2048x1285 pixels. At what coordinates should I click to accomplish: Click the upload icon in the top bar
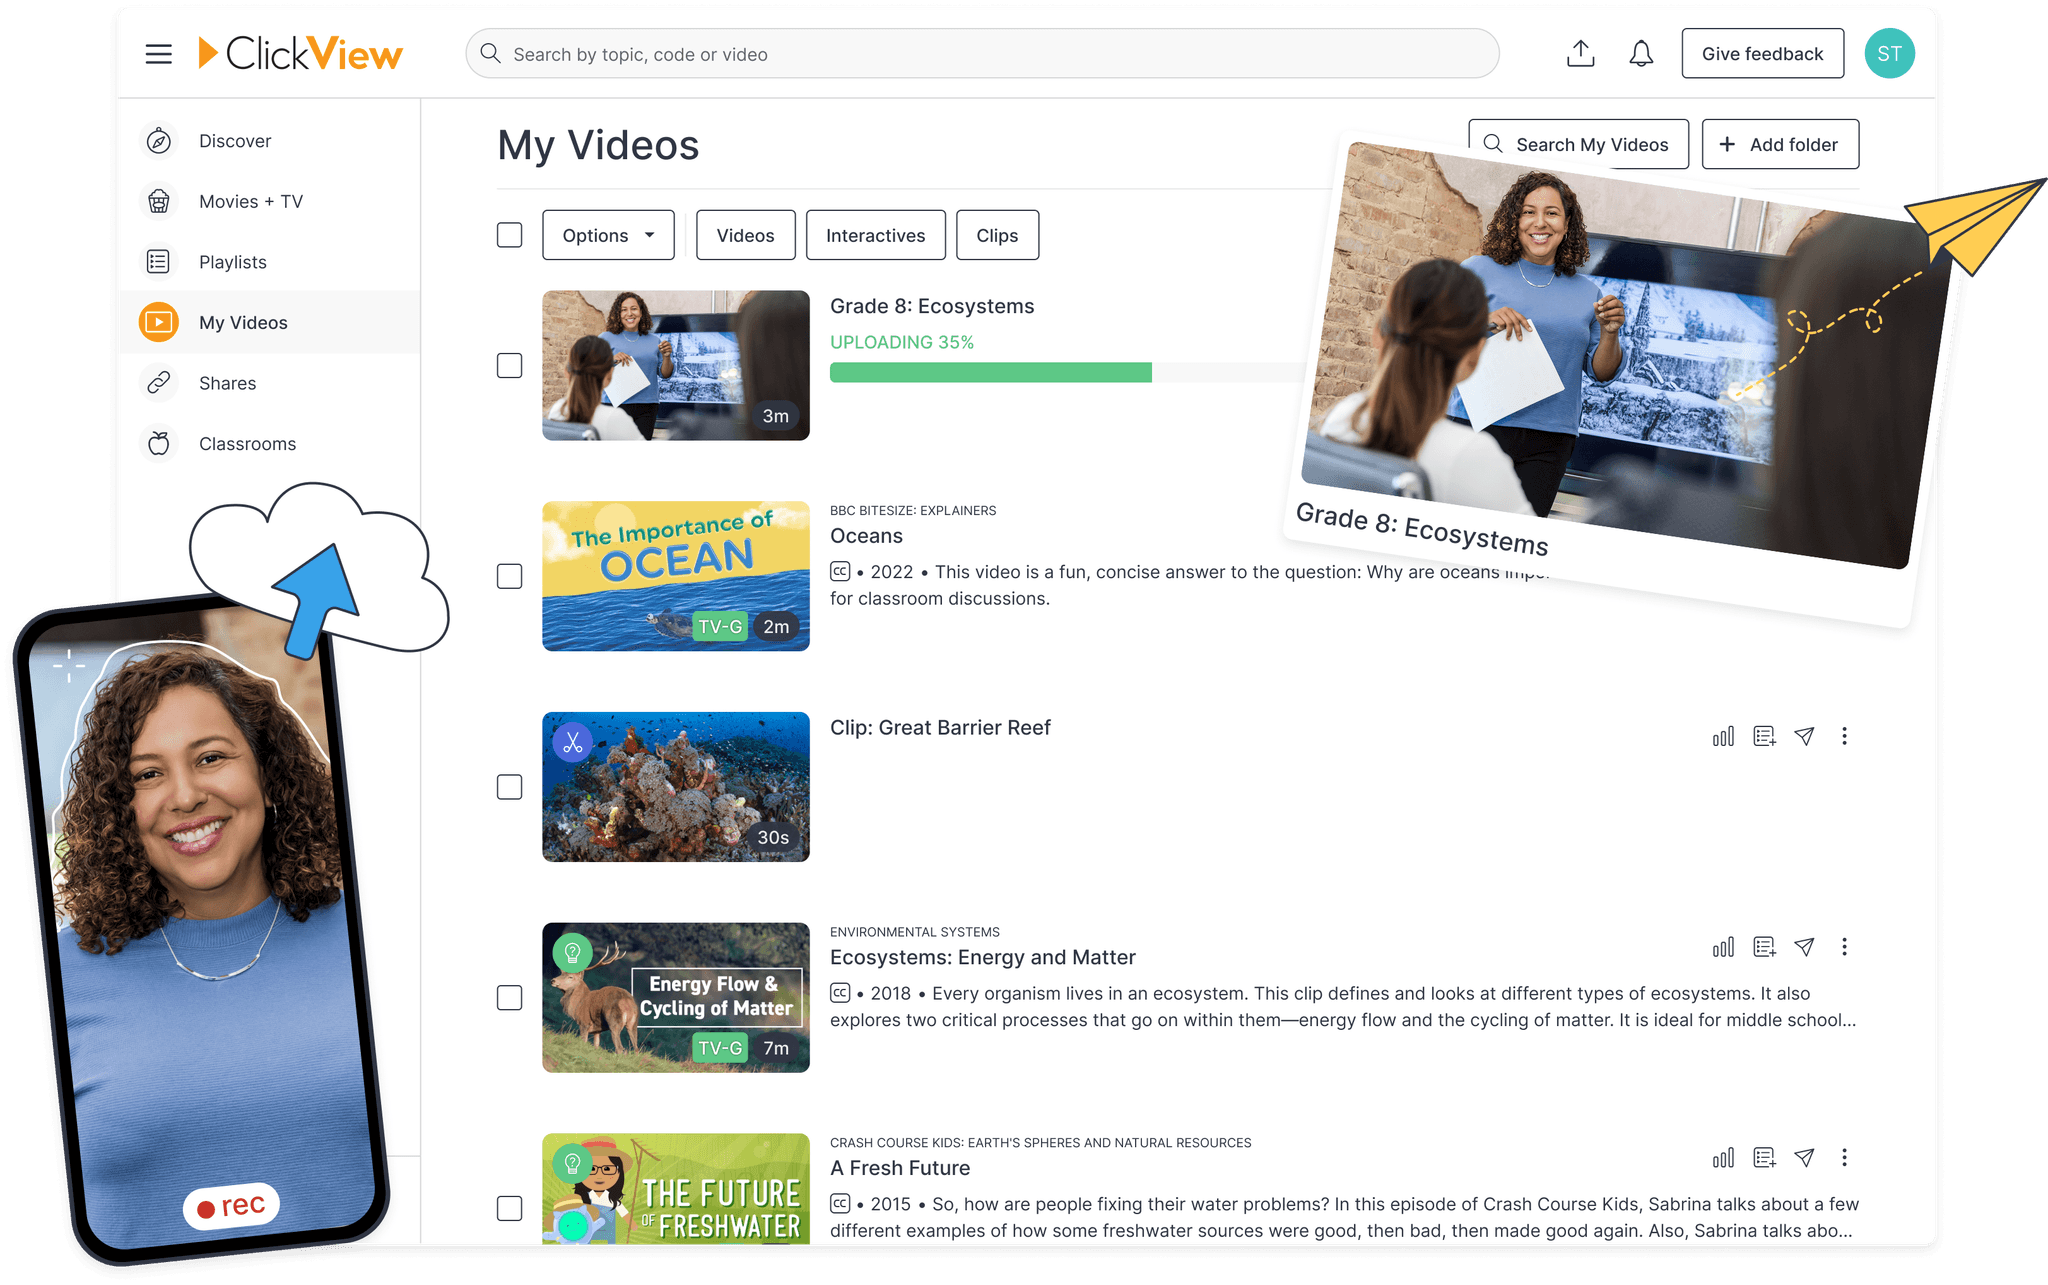click(1581, 53)
